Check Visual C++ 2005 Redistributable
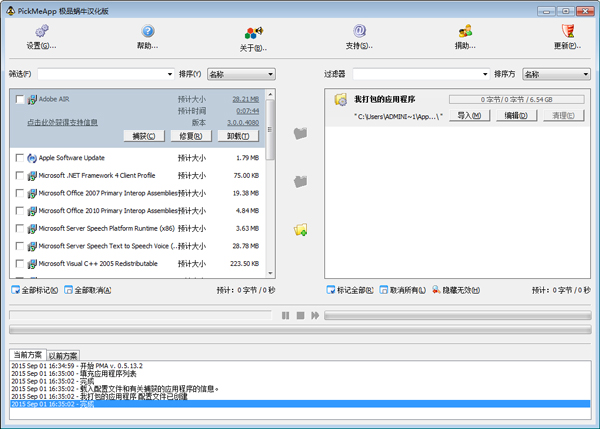This screenshot has width=600, height=429. tap(20, 264)
